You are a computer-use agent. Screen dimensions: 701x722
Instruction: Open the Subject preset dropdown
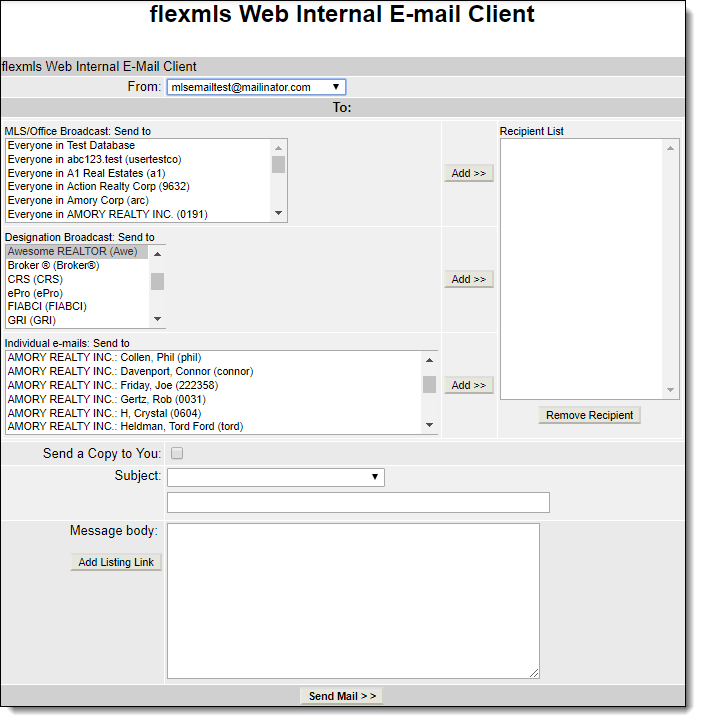pos(275,477)
